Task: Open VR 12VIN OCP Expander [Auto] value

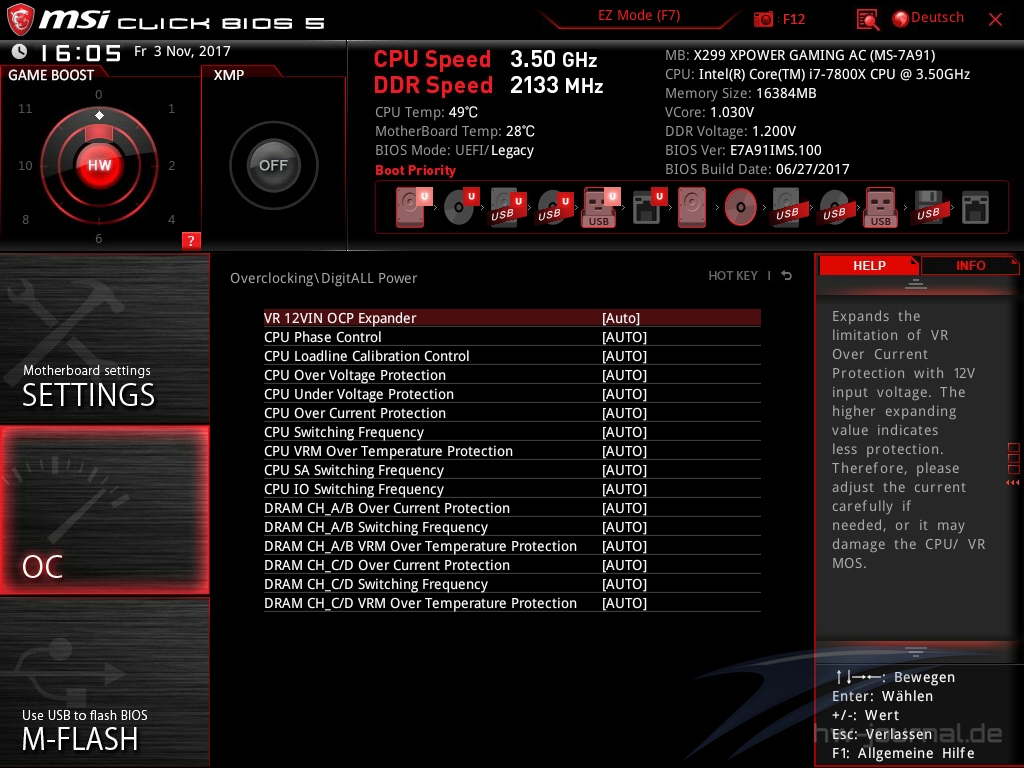Action: point(621,318)
